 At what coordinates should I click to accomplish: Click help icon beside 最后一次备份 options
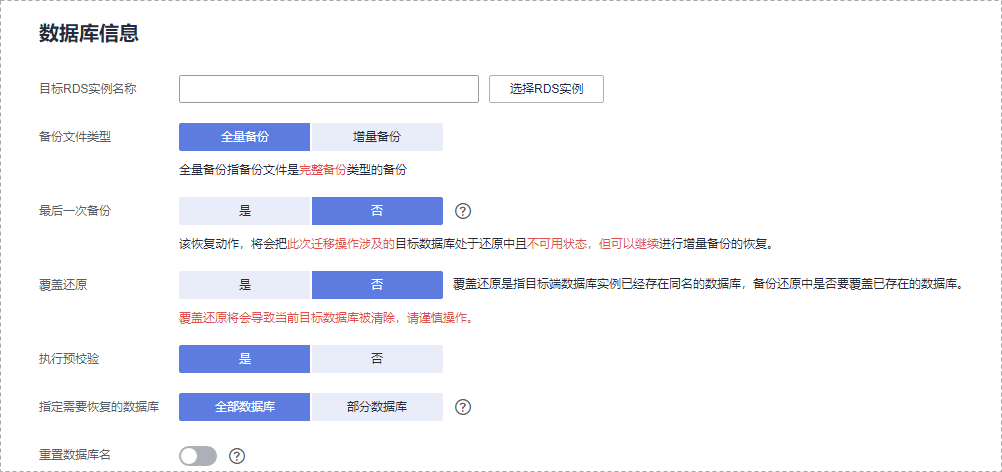tap(463, 211)
